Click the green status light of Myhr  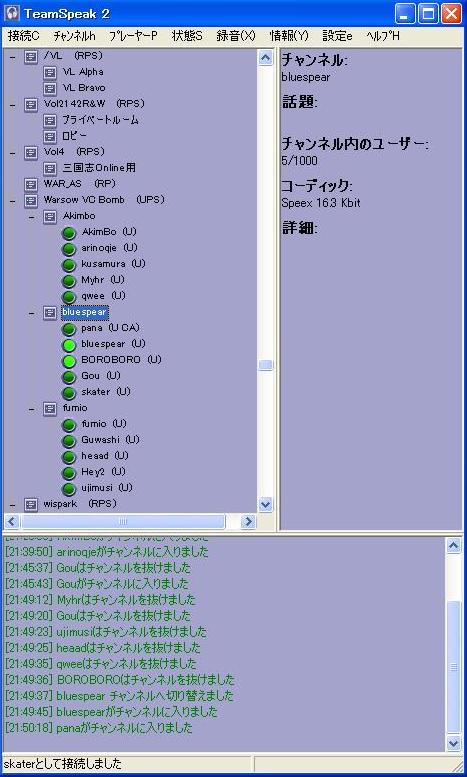(68, 280)
